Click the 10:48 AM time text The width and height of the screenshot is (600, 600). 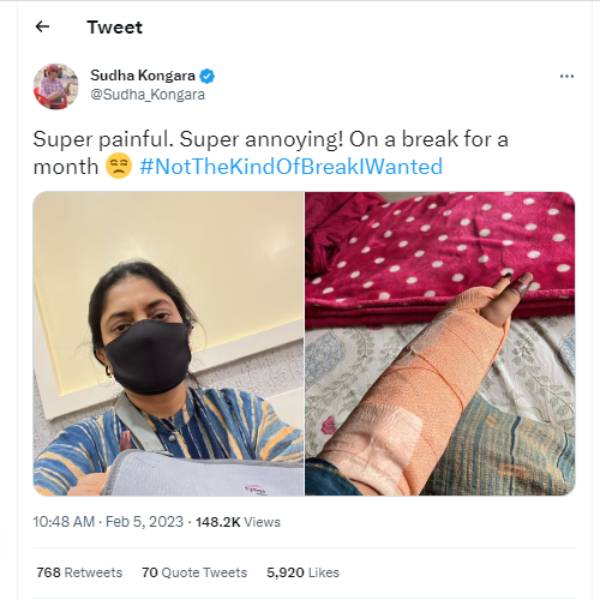65,522
